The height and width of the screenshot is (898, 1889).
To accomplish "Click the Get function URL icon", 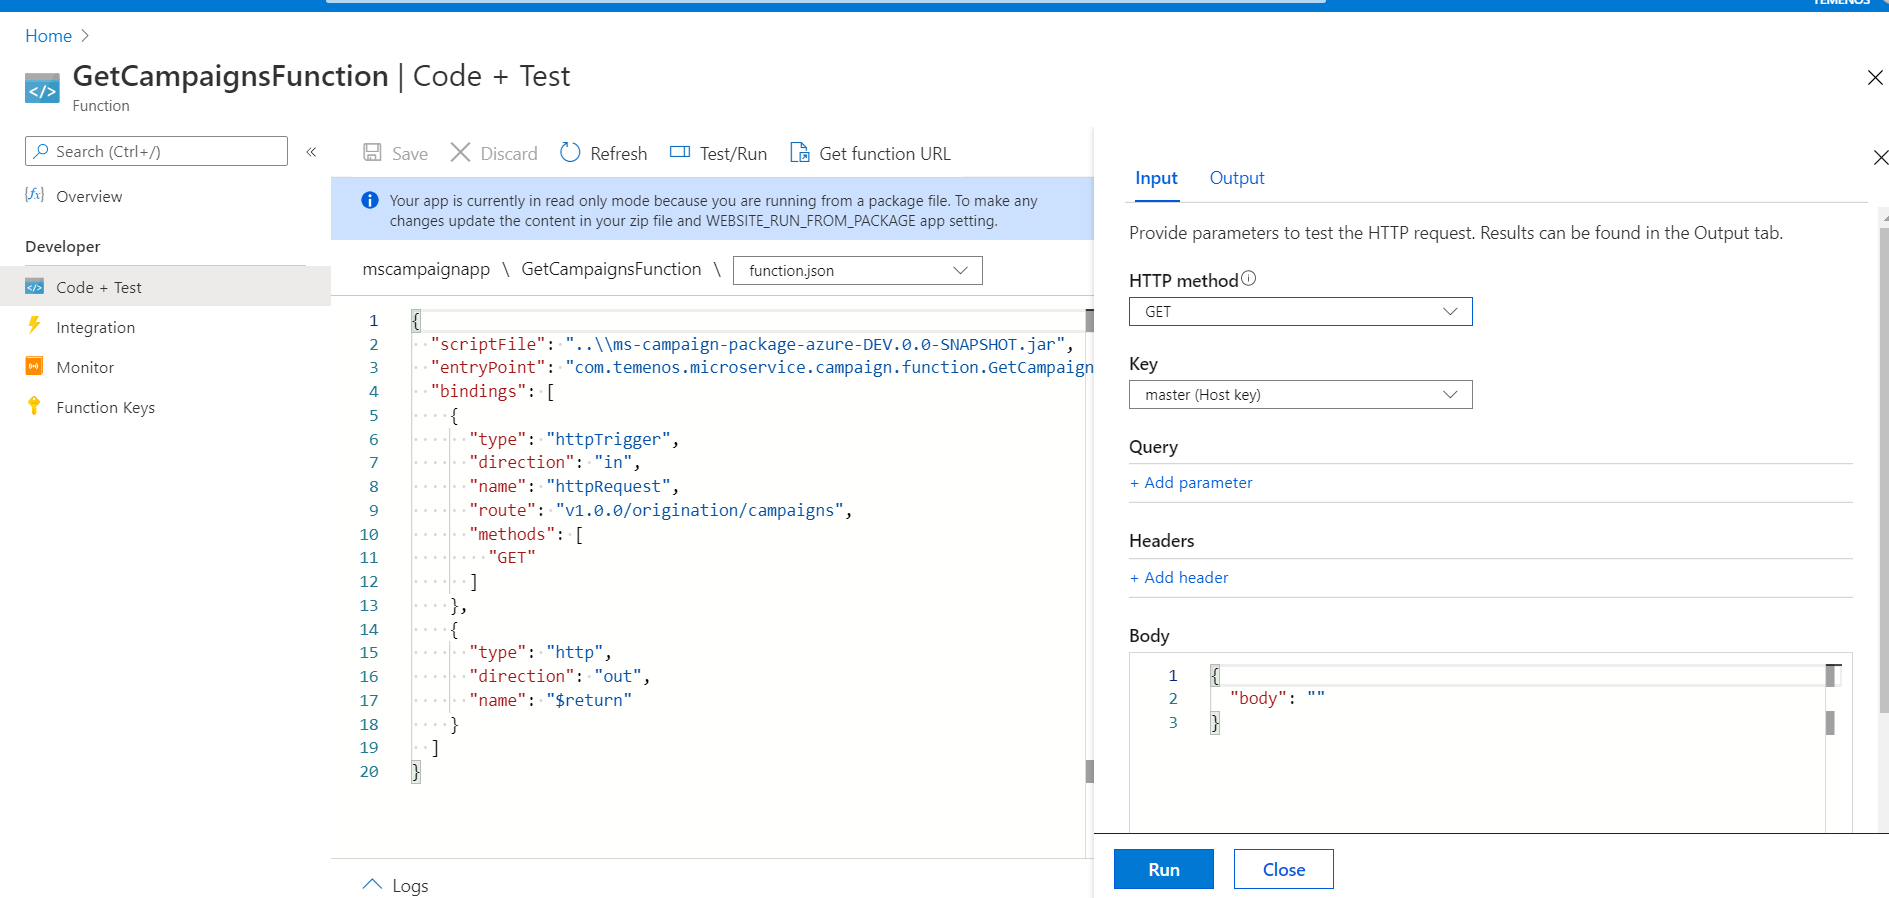I will [800, 153].
